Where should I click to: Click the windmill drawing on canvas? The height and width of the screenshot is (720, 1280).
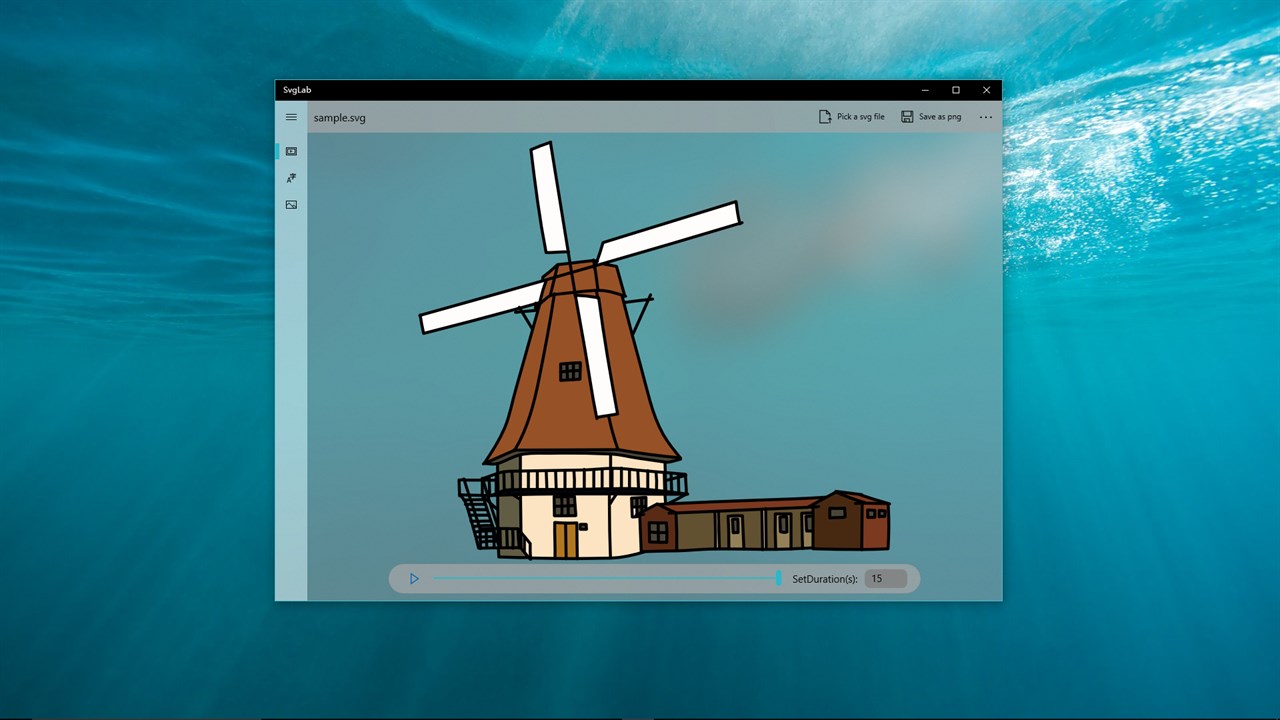(x=654, y=350)
